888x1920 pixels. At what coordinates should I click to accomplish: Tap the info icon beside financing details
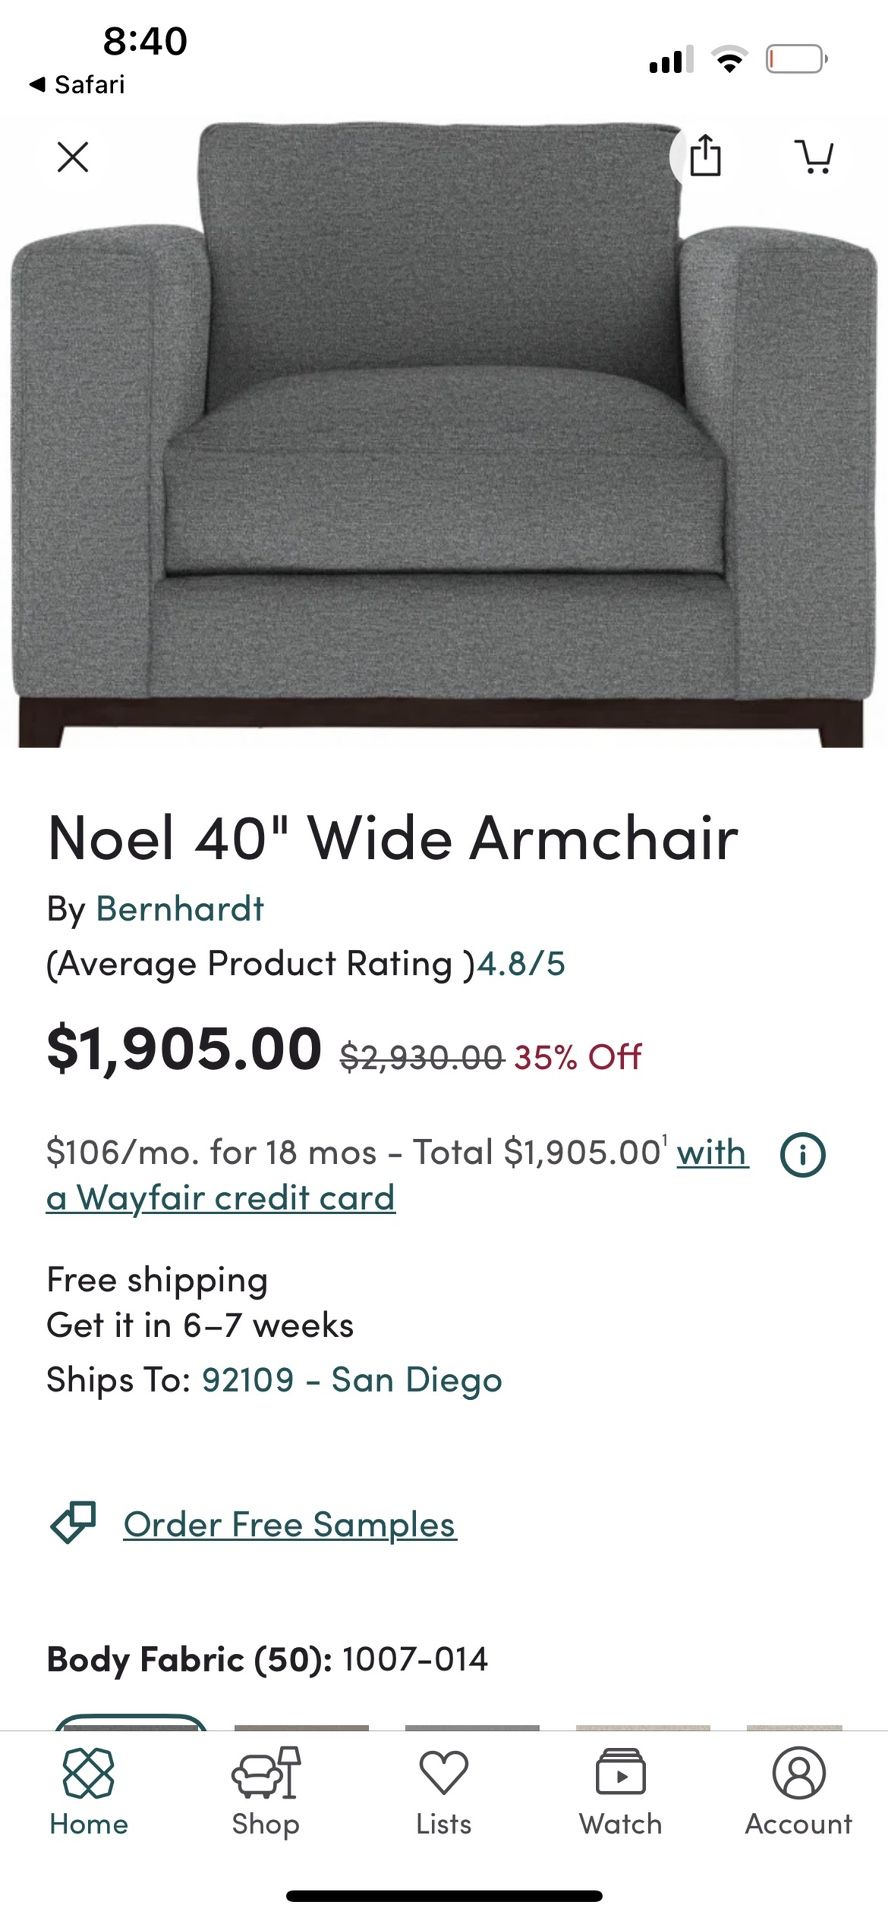[801, 1153]
